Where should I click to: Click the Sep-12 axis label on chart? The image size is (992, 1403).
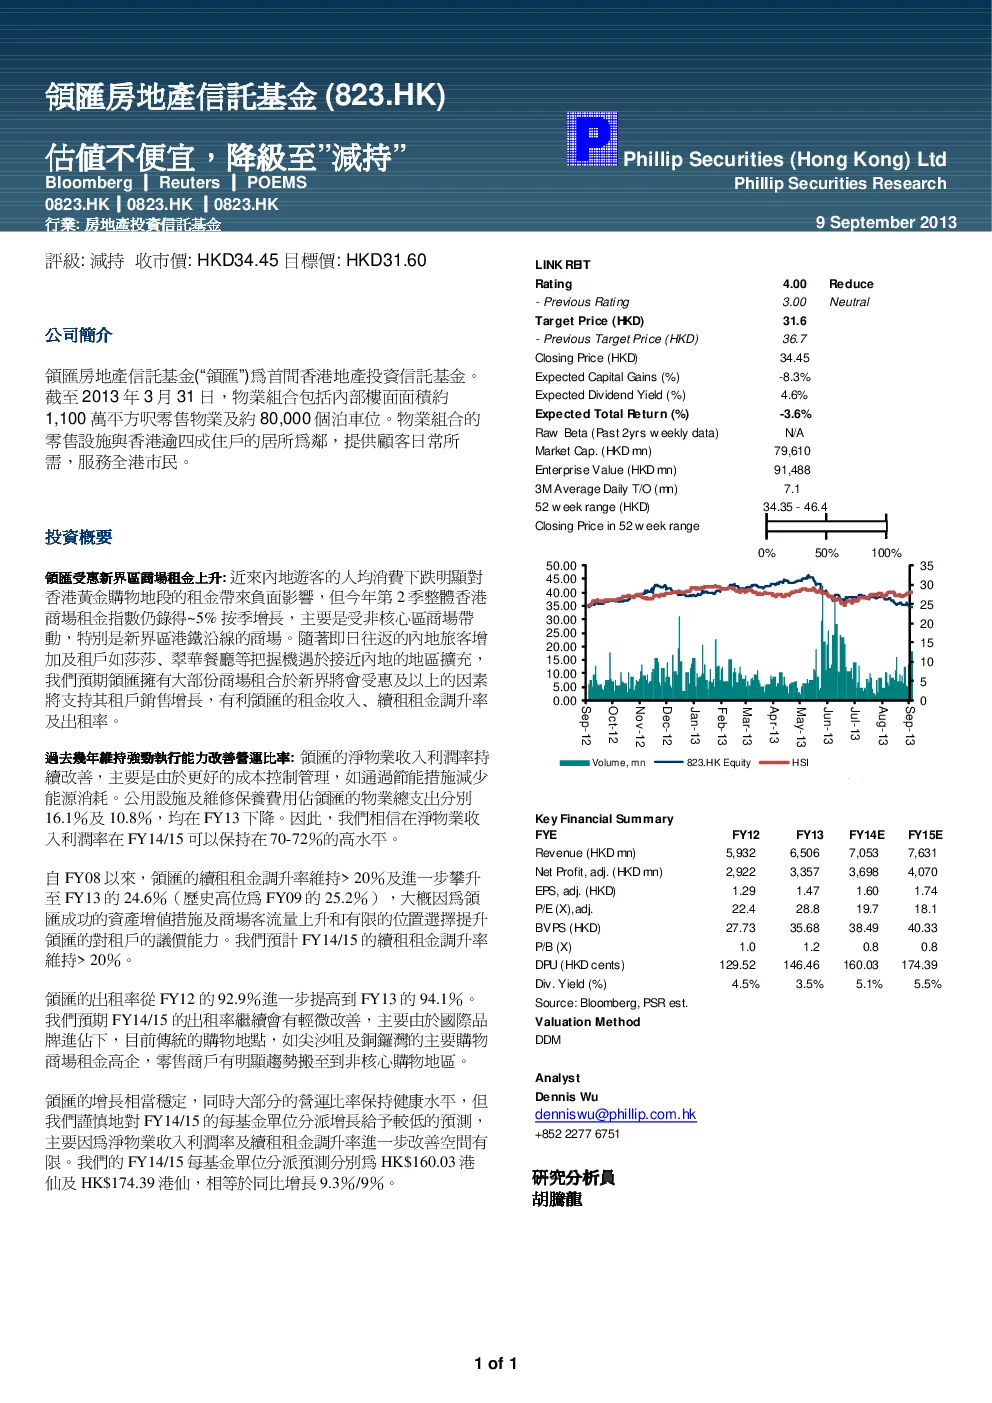(x=586, y=725)
